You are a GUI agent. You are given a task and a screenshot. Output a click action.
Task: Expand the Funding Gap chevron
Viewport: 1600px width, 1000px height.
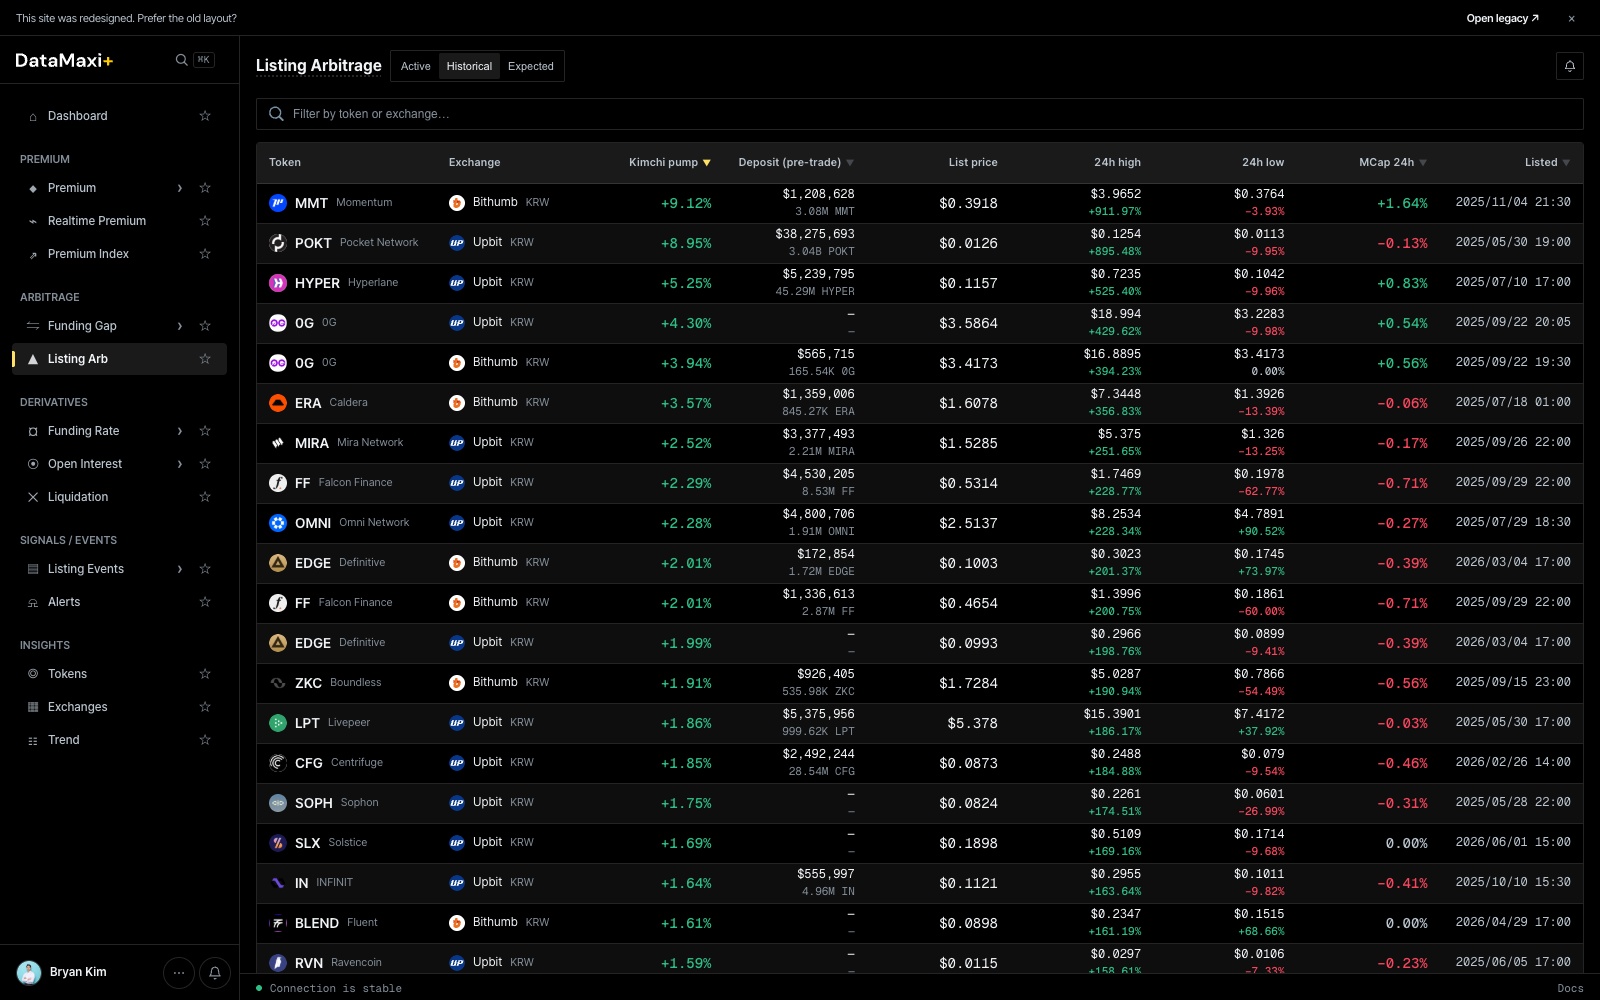pos(180,326)
